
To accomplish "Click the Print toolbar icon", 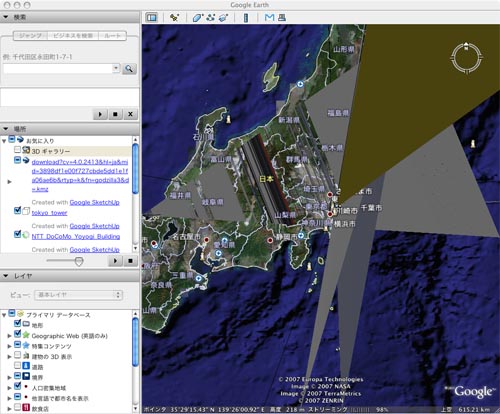I will pos(282,17).
